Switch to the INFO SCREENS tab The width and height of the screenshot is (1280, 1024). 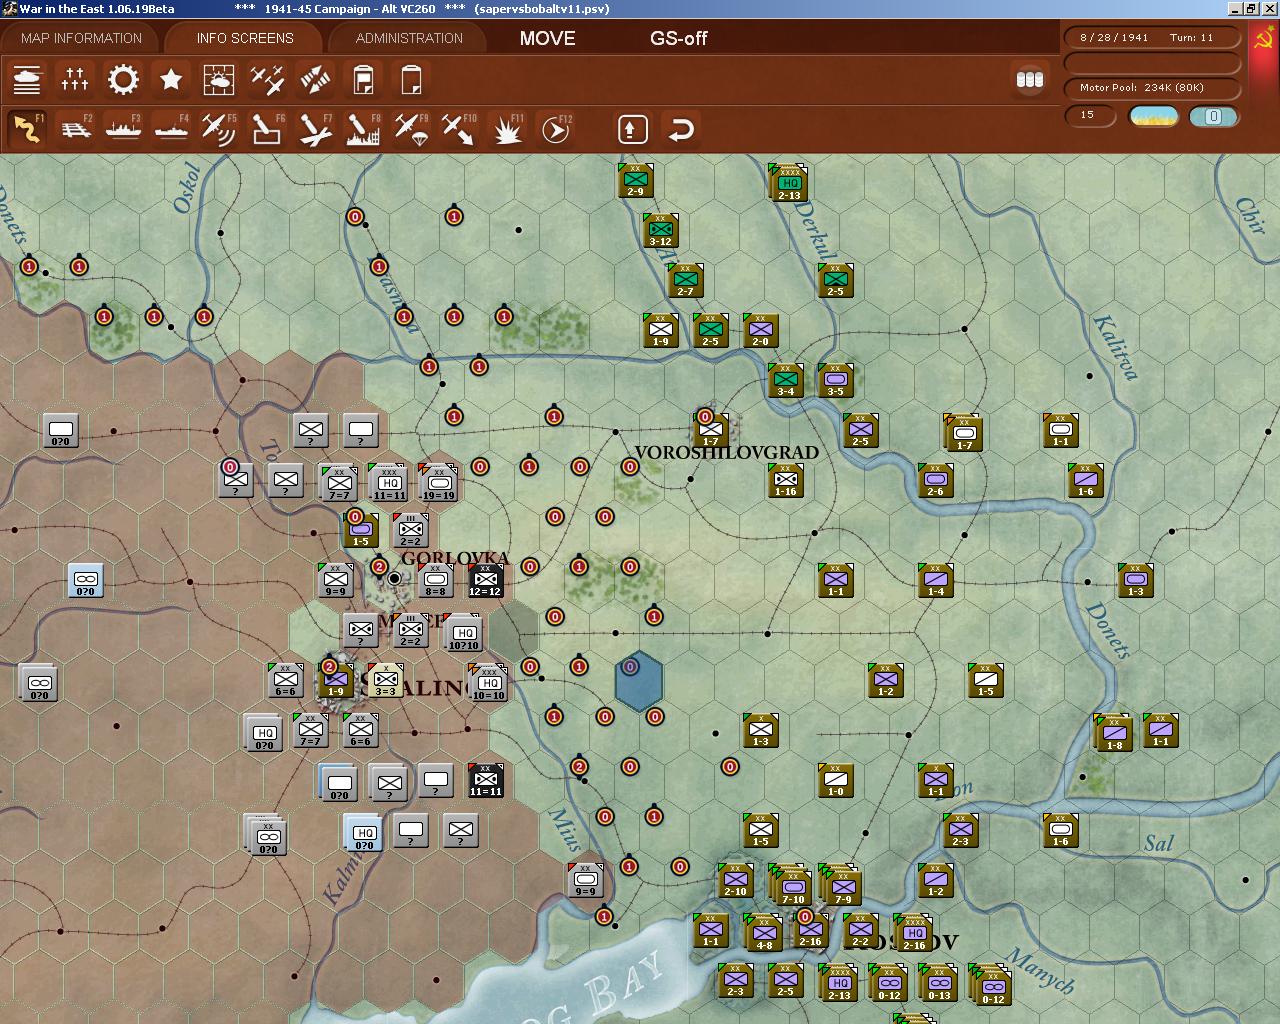click(245, 38)
